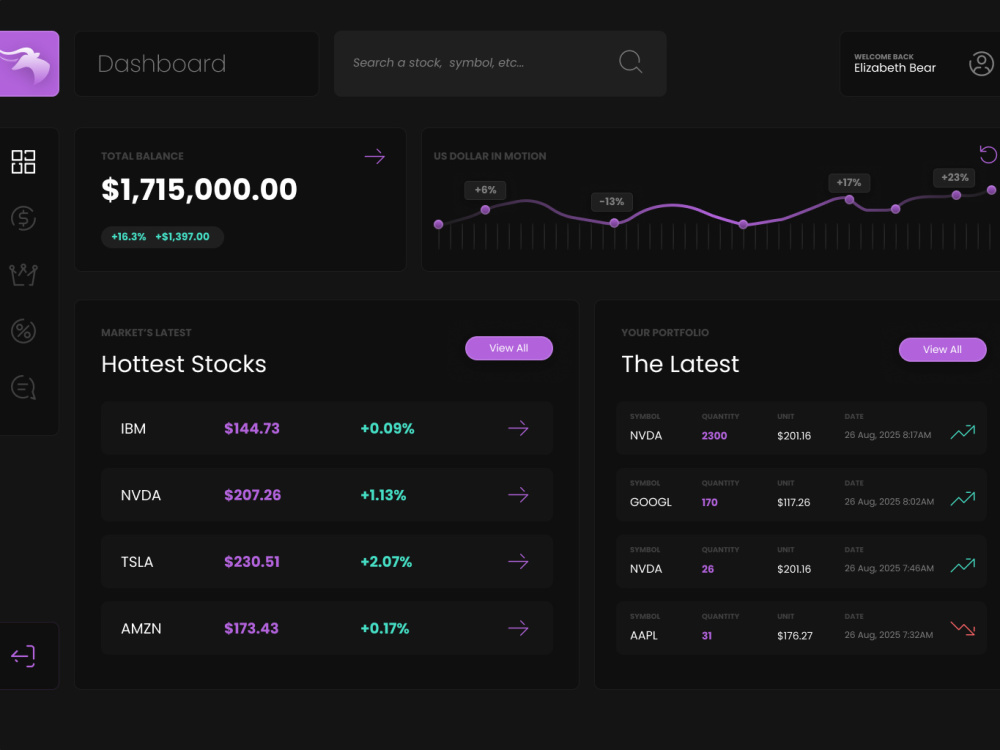Click the 26 Aug, 2025 8:17AM date
The image size is (1000, 750).
click(888, 435)
